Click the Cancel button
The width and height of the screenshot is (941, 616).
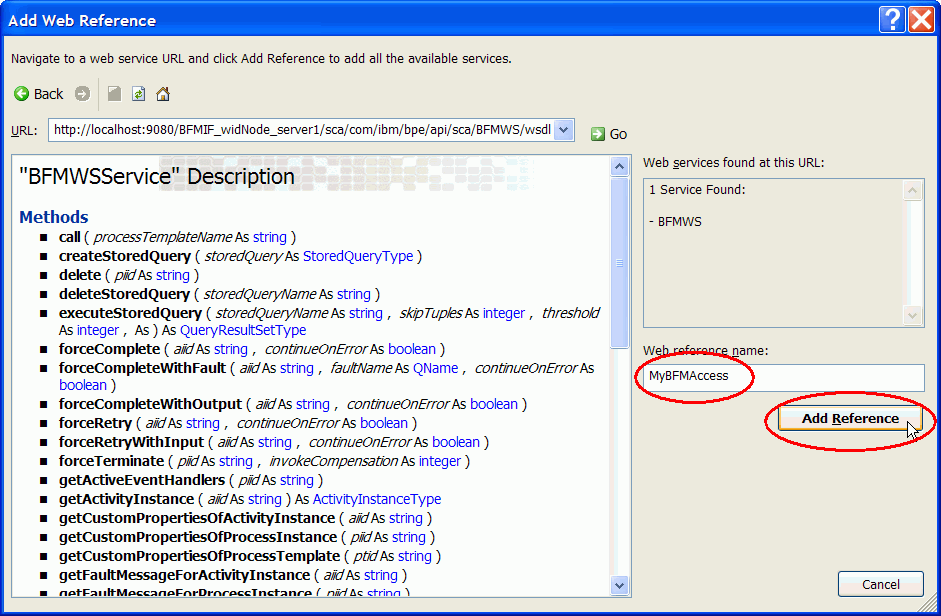coord(880,584)
